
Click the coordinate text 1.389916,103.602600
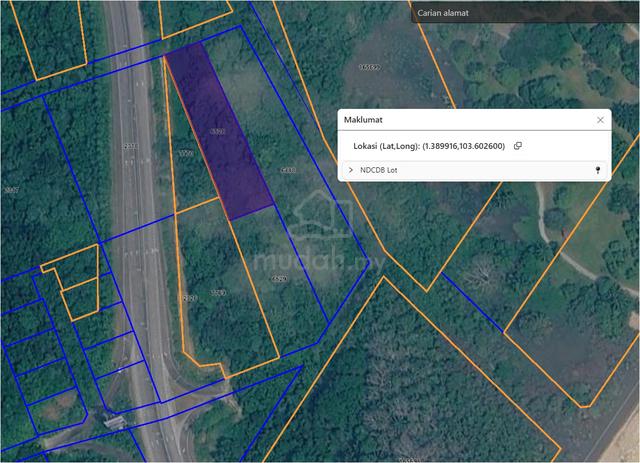[464, 146]
